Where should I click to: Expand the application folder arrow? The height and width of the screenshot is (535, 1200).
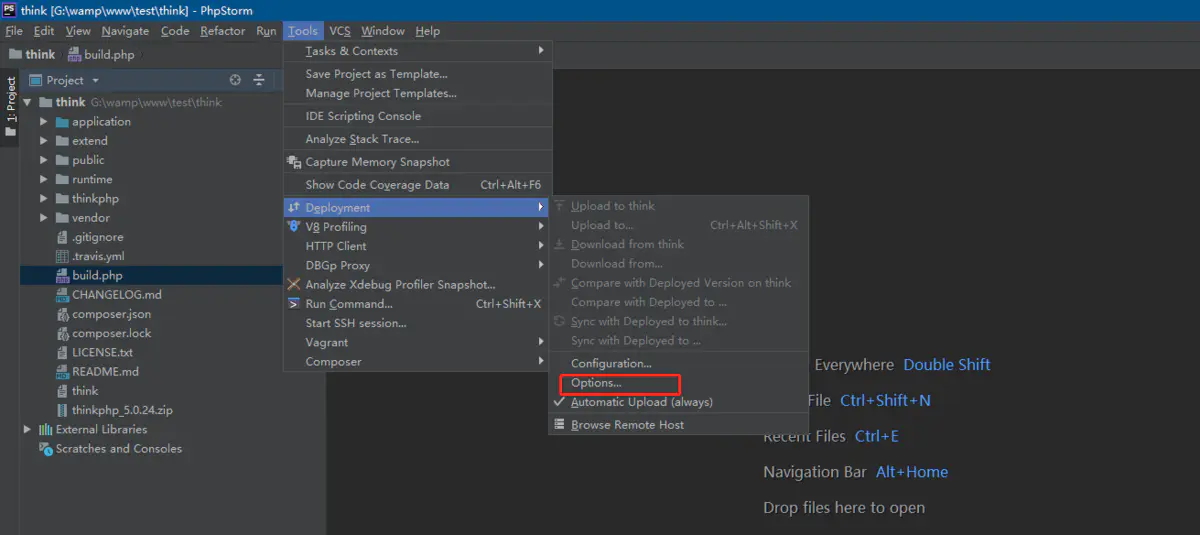[x=44, y=122]
